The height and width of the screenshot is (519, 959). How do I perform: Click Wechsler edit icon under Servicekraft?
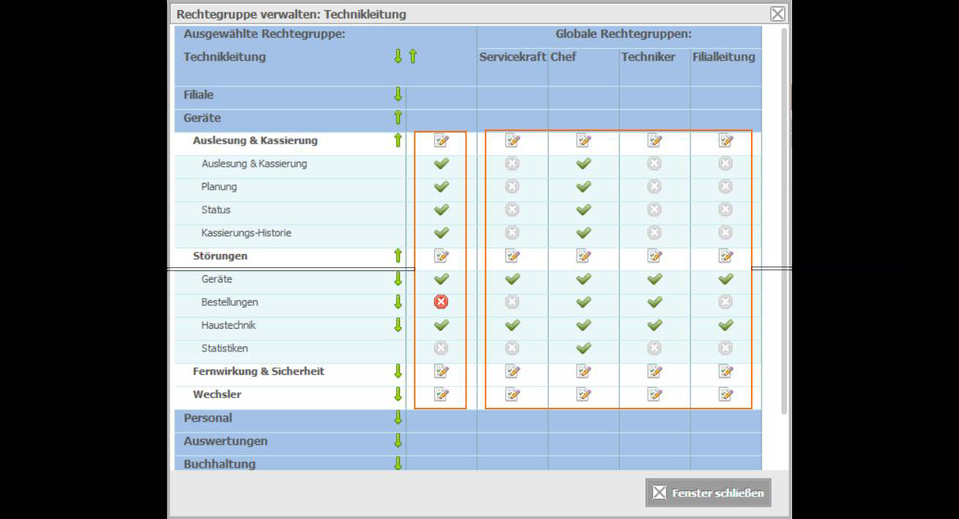[x=513, y=394]
